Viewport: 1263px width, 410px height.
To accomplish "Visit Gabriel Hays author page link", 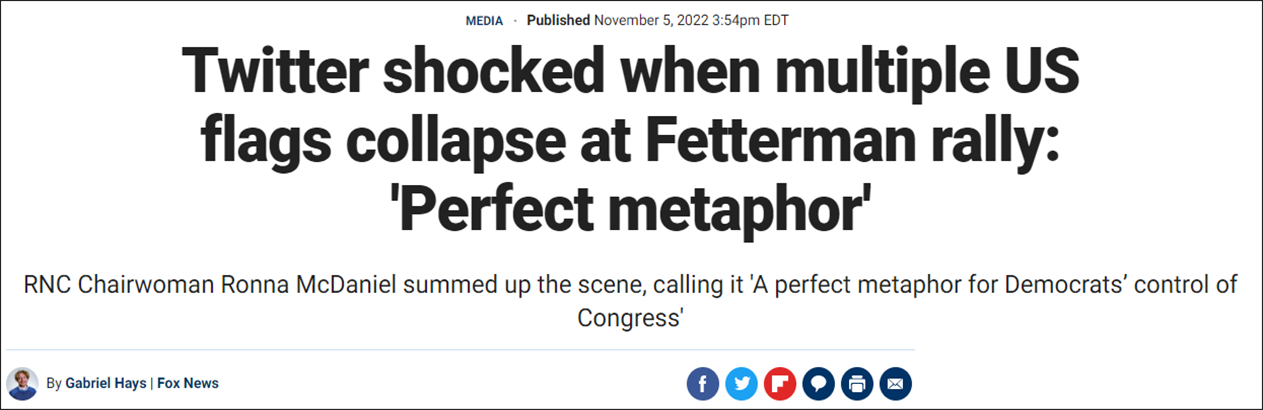I will [105, 383].
